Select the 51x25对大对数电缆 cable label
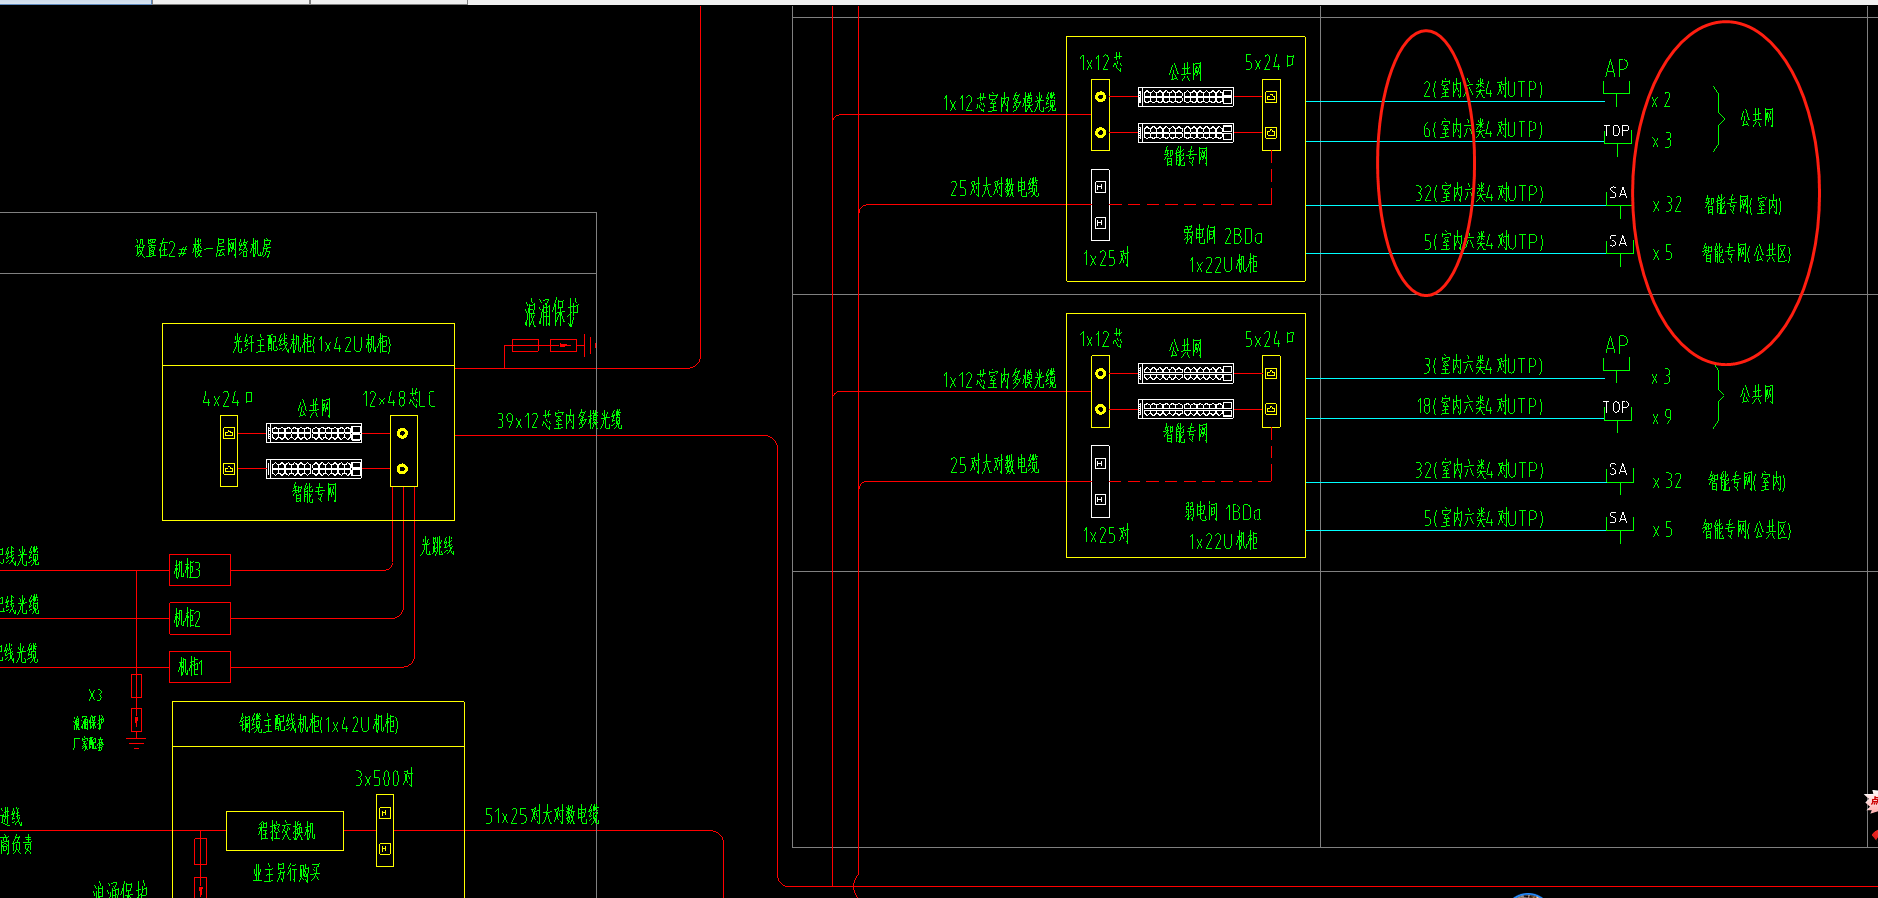 pyautogui.click(x=542, y=815)
